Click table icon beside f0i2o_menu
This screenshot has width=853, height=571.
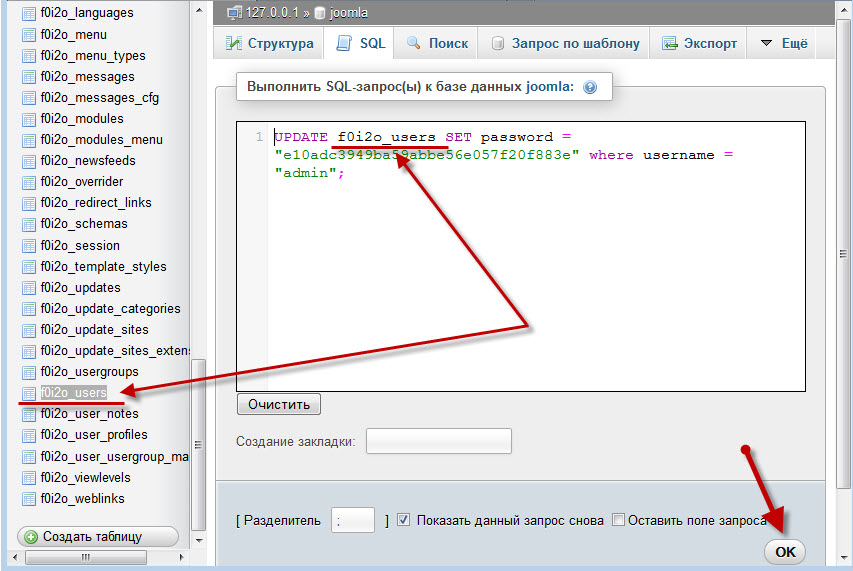[x=29, y=35]
